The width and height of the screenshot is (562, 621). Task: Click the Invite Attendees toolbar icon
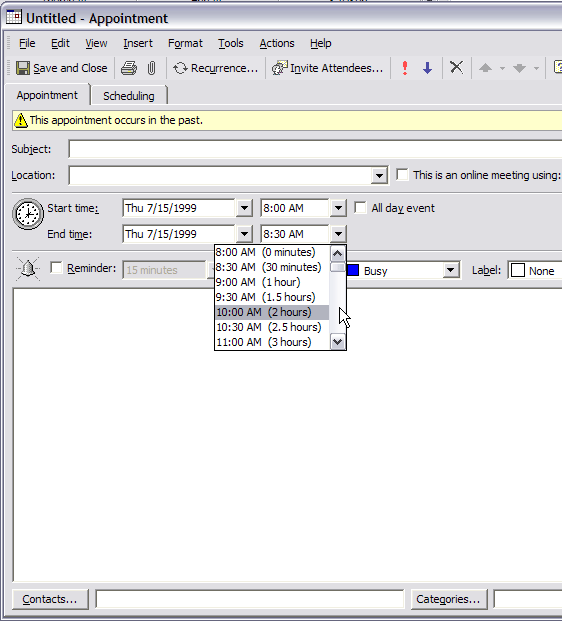point(279,68)
